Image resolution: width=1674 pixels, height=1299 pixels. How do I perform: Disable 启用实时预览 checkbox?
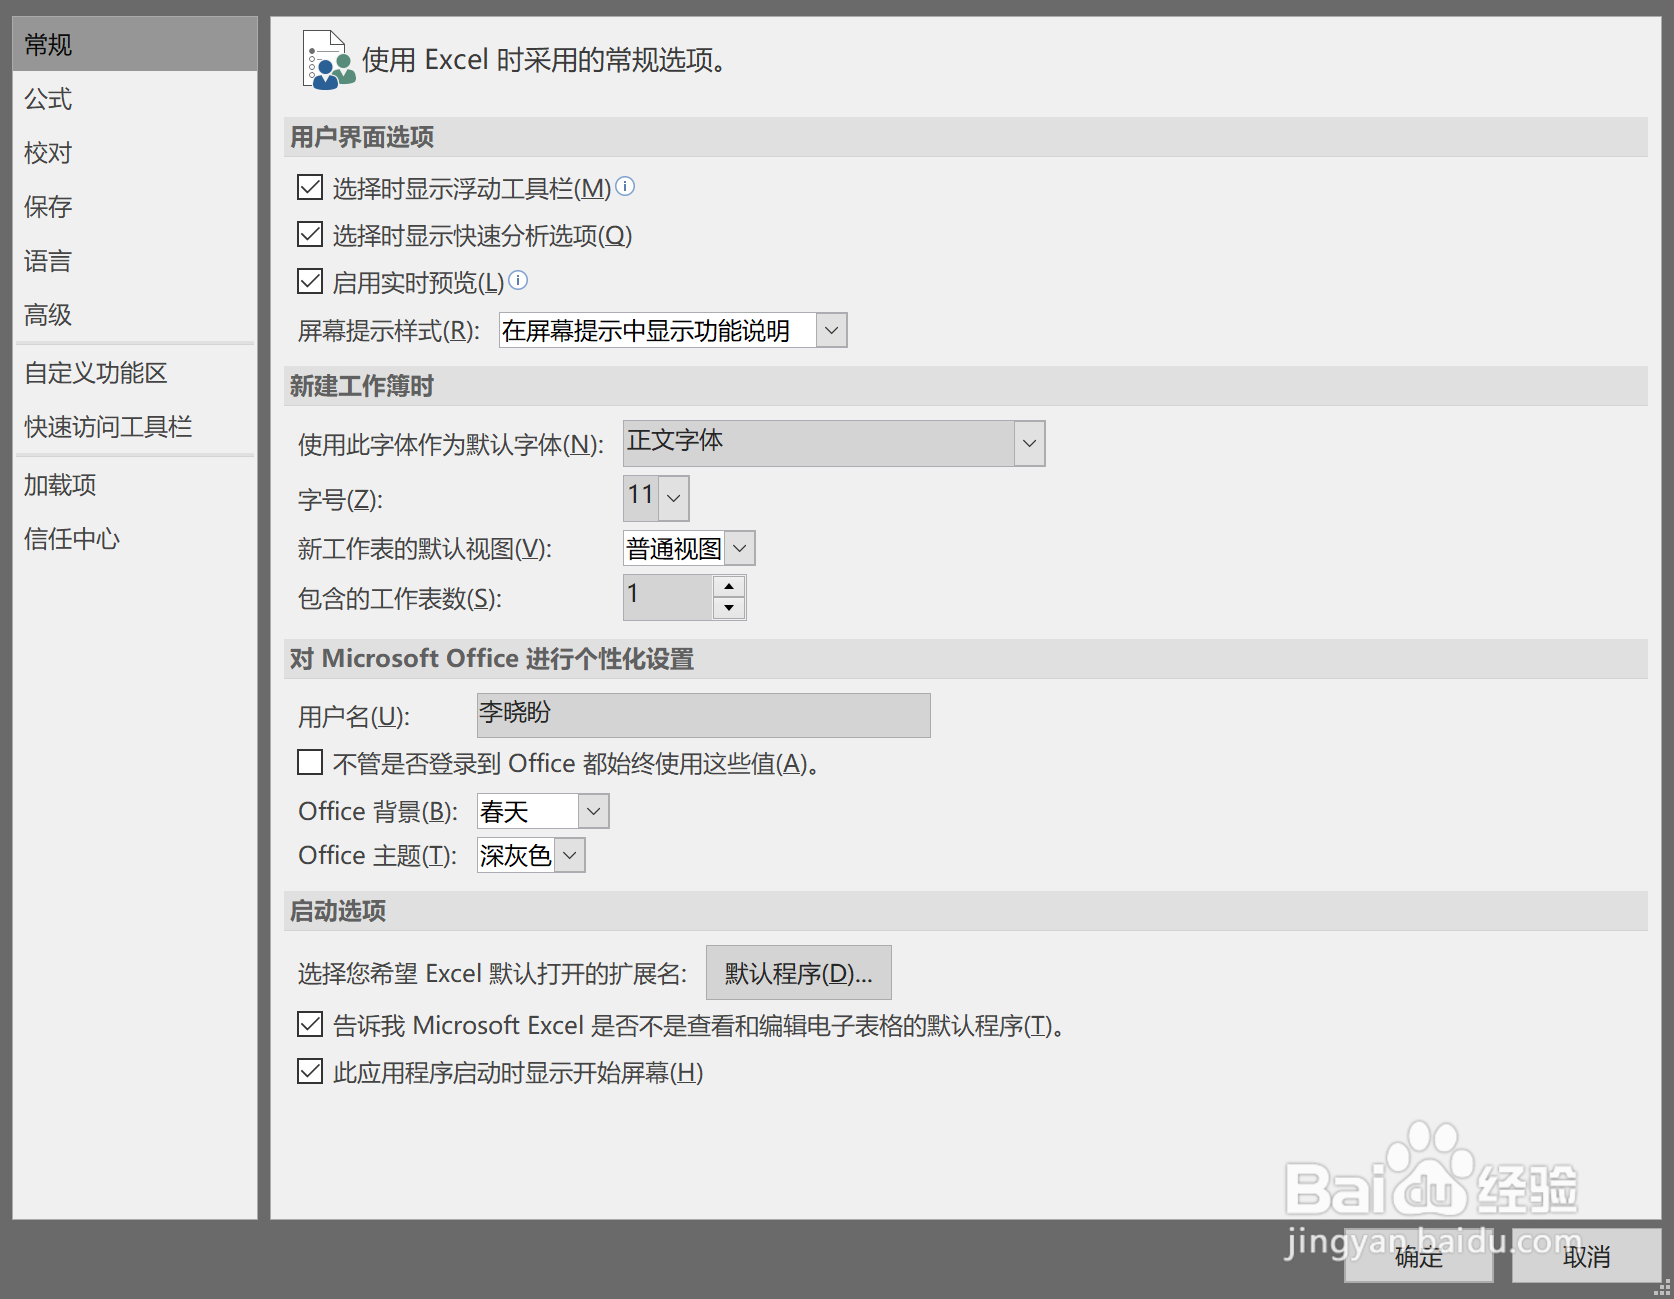tap(310, 281)
